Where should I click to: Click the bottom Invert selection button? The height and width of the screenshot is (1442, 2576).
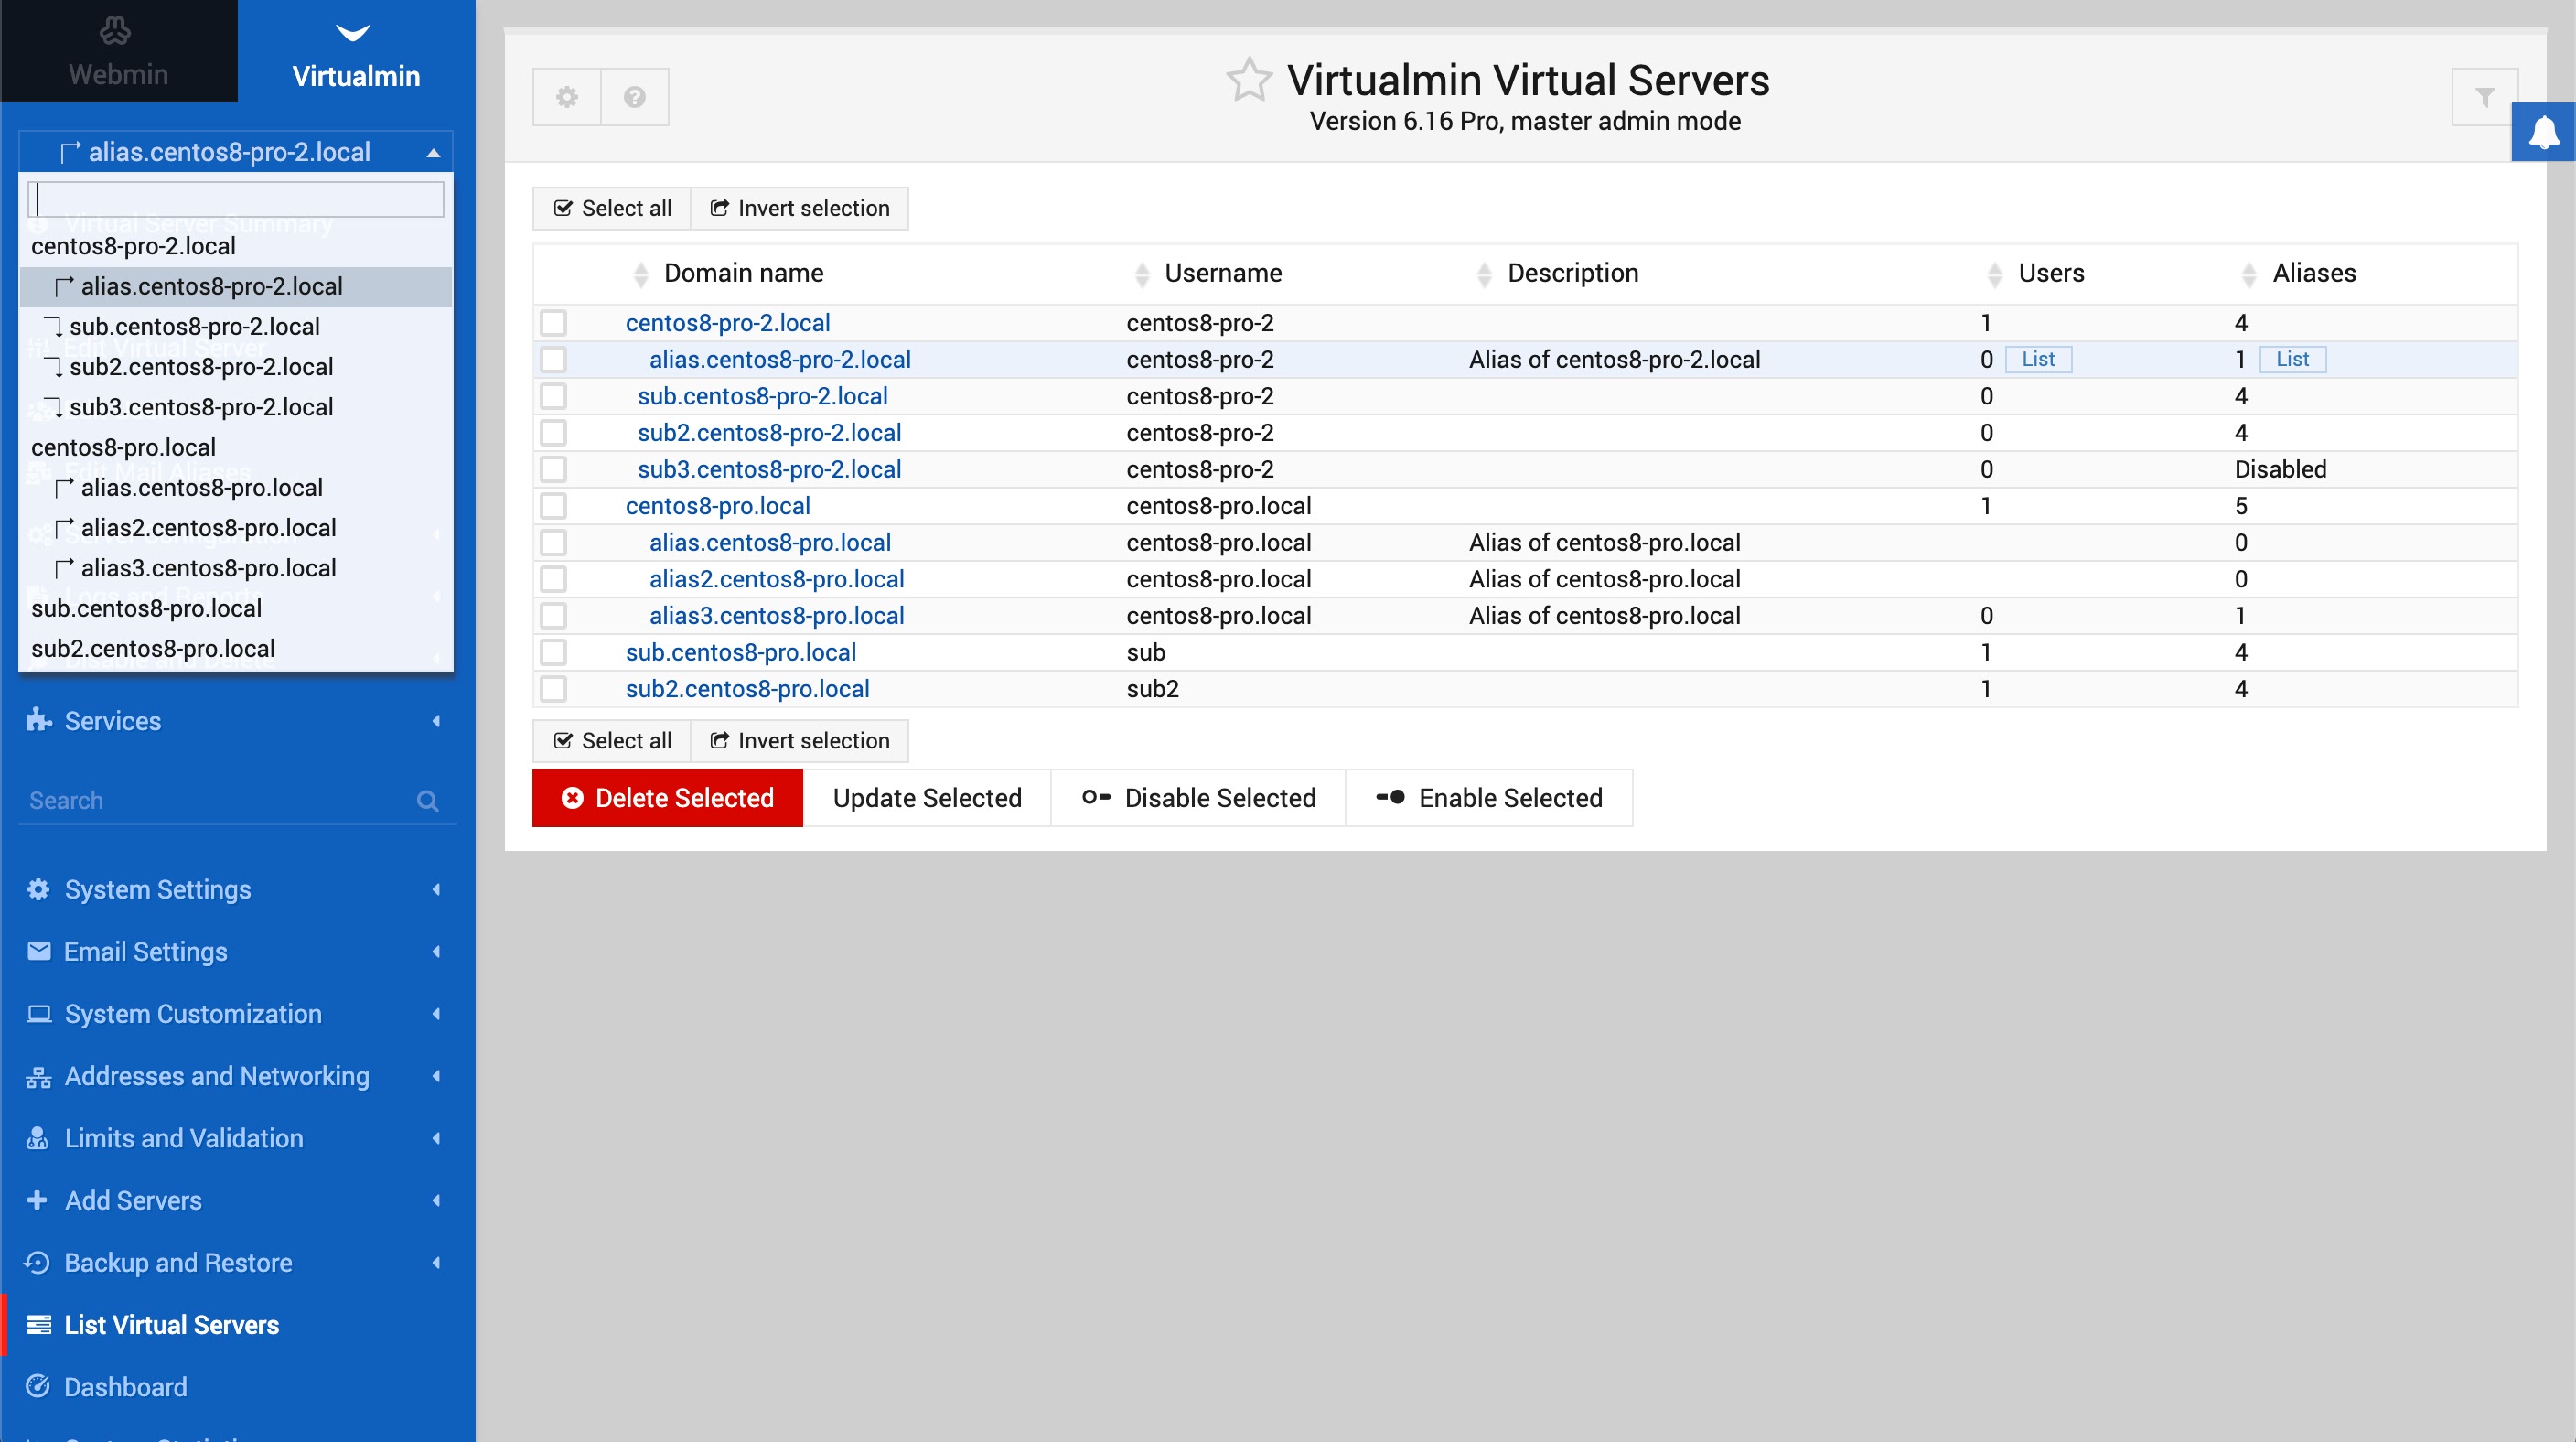(x=799, y=741)
